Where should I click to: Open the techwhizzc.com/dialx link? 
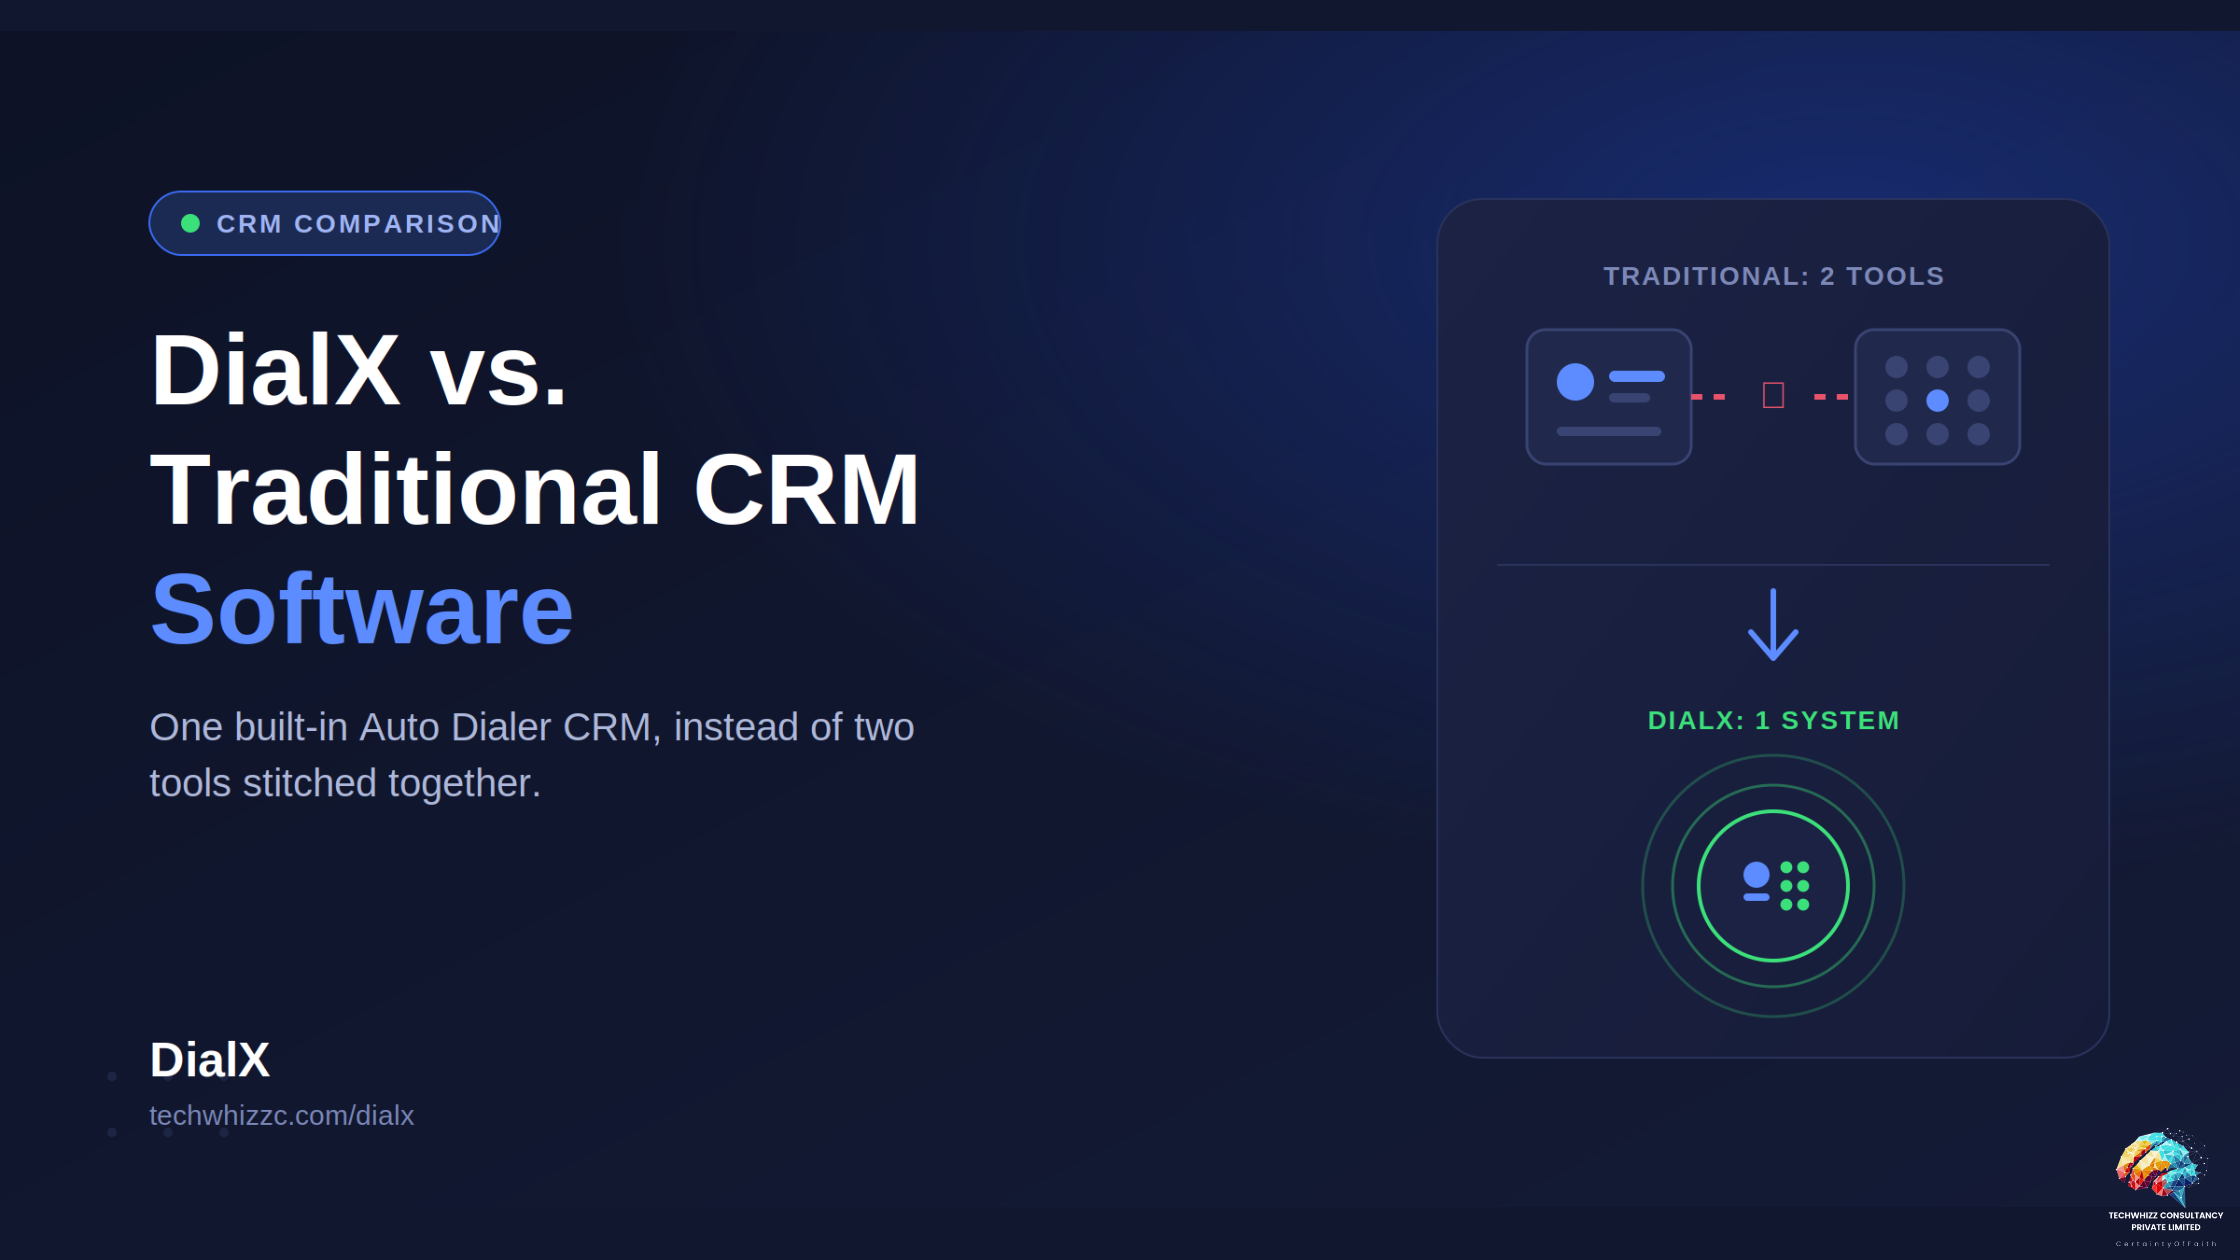coord(281,1116)
